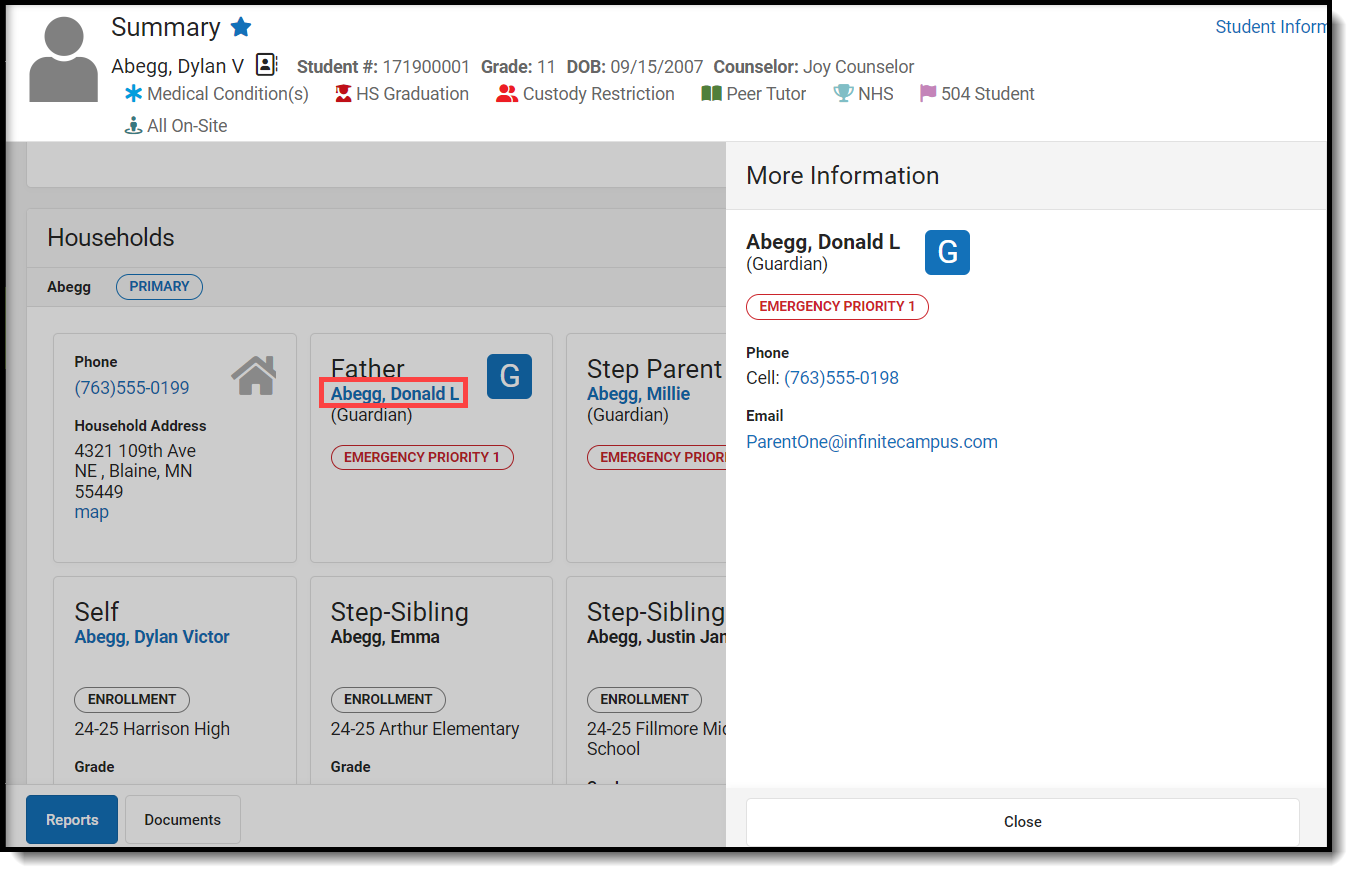Click the Households section heading
The width and height of the screenshot is (1357, 877).
[x=111, y=238]
